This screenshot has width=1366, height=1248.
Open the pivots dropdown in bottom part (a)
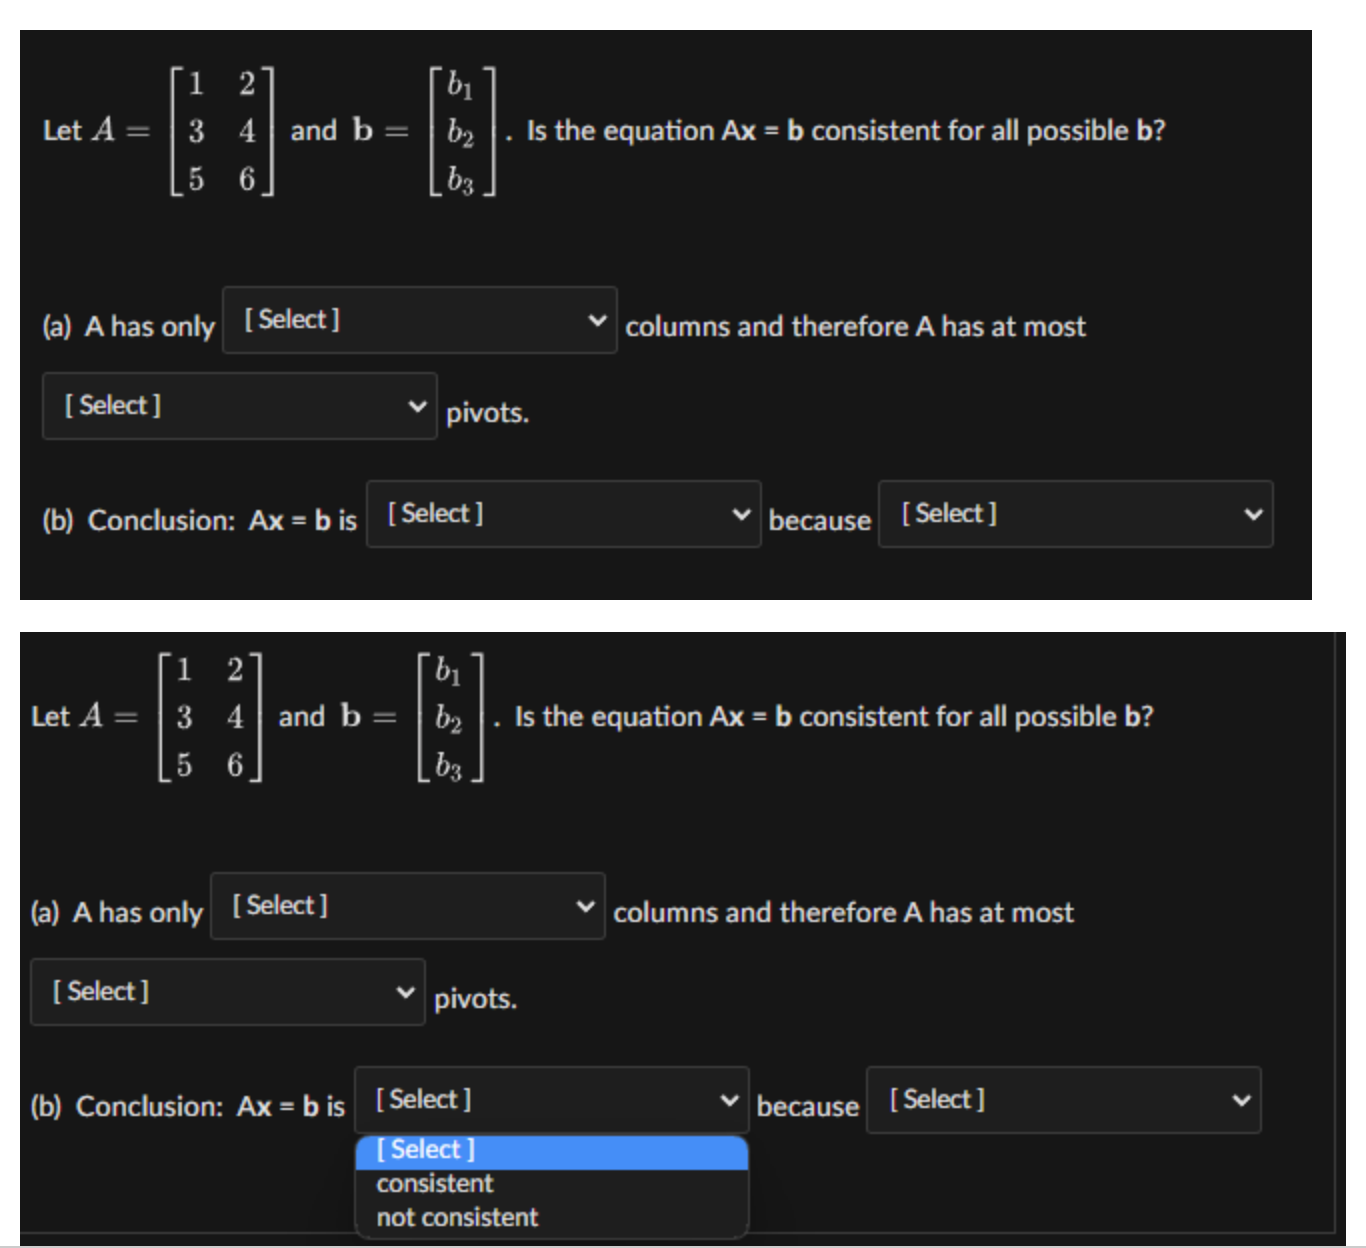(x=228, y=991)
